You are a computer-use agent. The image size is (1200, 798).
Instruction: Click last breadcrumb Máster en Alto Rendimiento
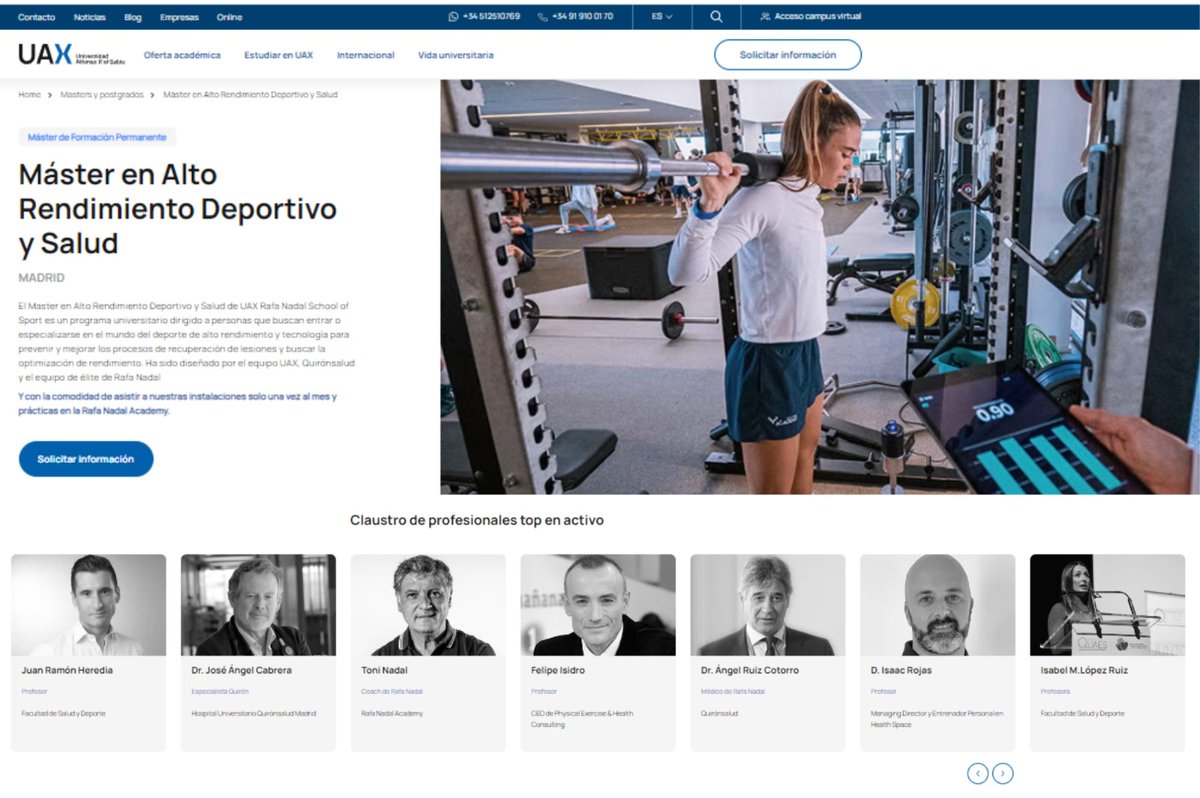[x=250, y=94]
